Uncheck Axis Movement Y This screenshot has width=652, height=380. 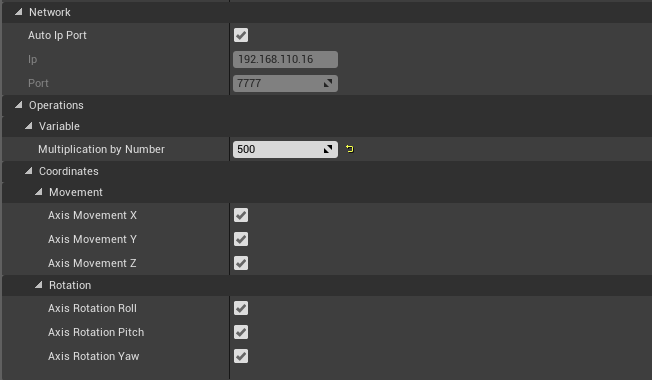[x=241, y=239]
